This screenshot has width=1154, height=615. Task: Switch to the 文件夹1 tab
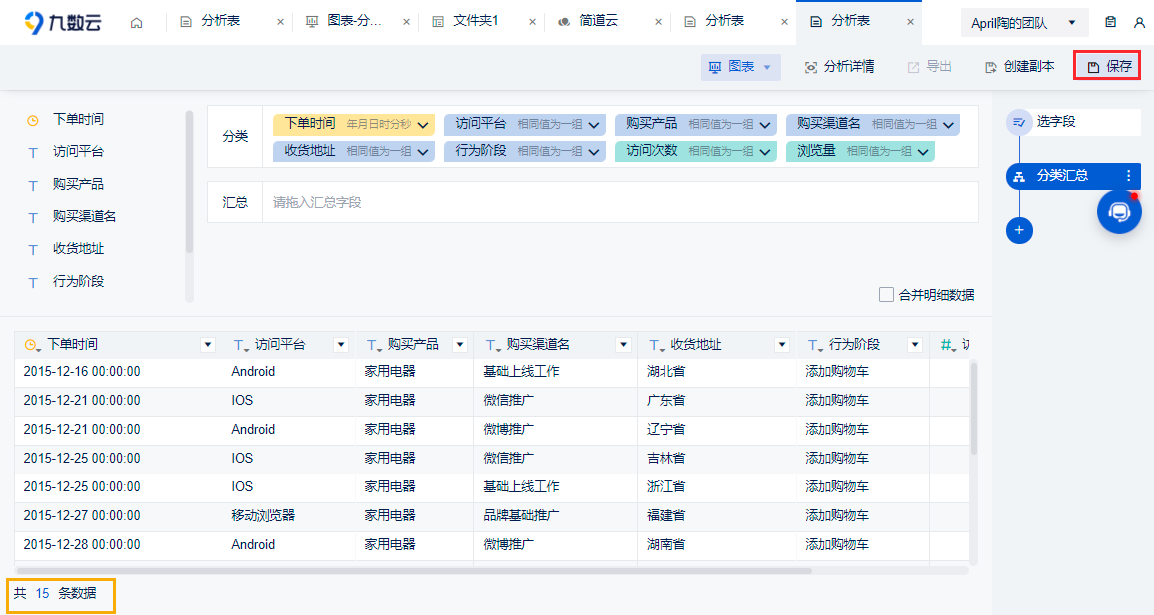(475, 21)
